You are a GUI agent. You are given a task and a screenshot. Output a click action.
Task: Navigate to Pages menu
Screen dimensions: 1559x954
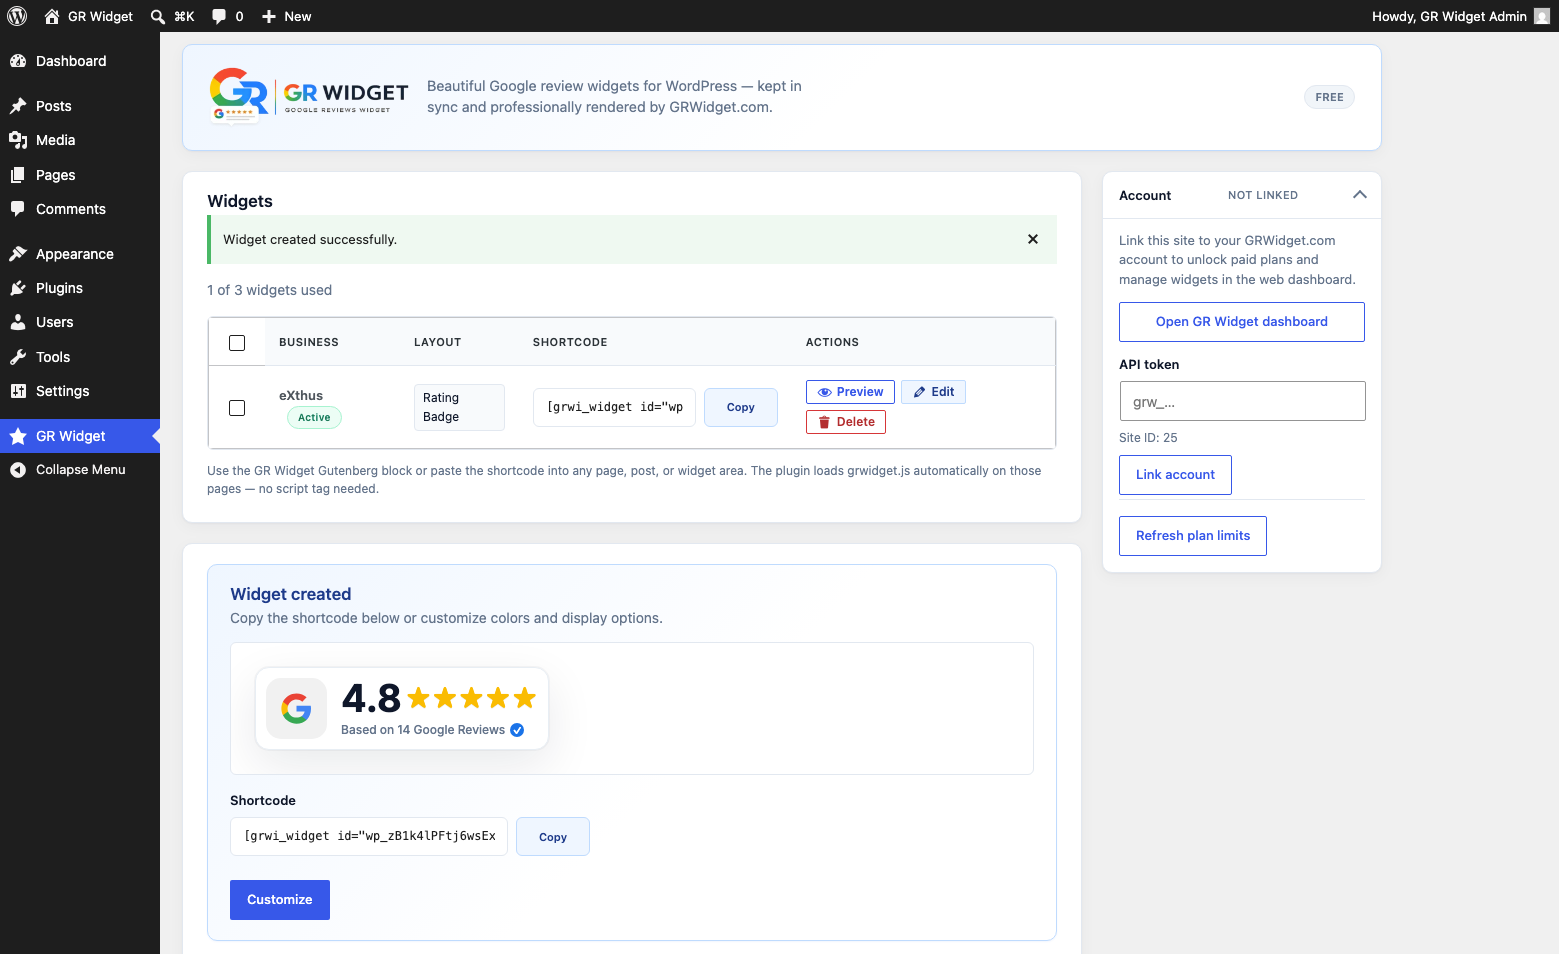pyautogui.click(x=80, y=175)
